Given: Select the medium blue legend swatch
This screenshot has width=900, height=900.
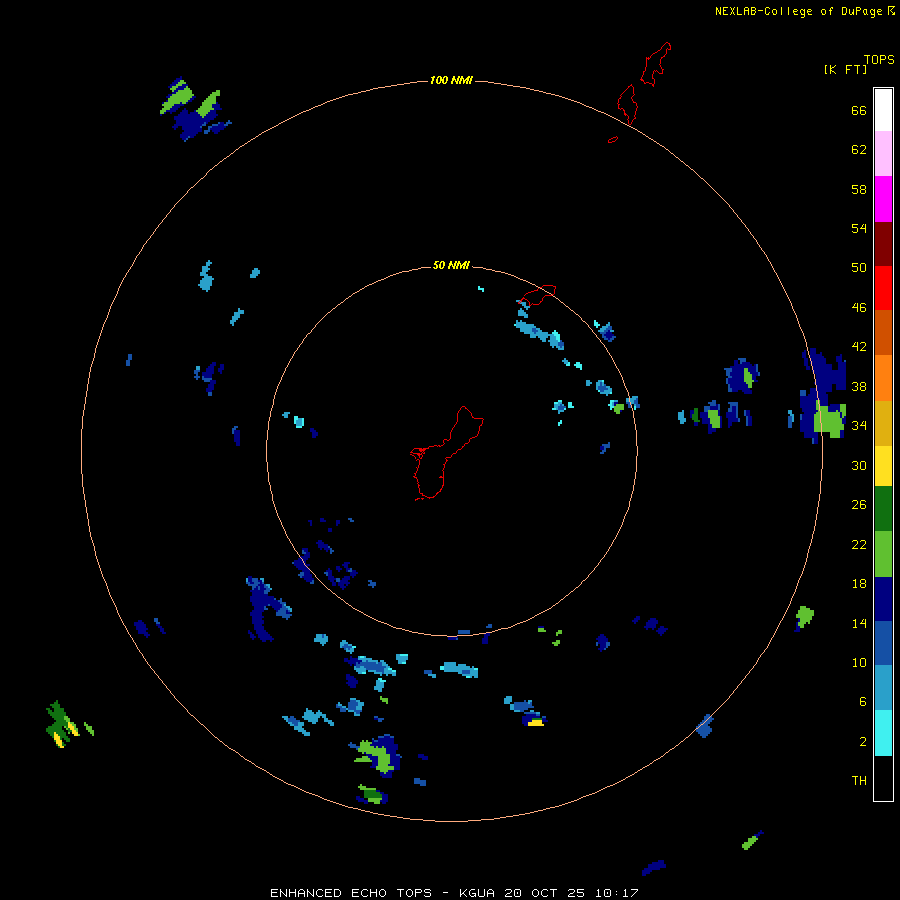Looking at the screenshot, I should click(883, 643).
